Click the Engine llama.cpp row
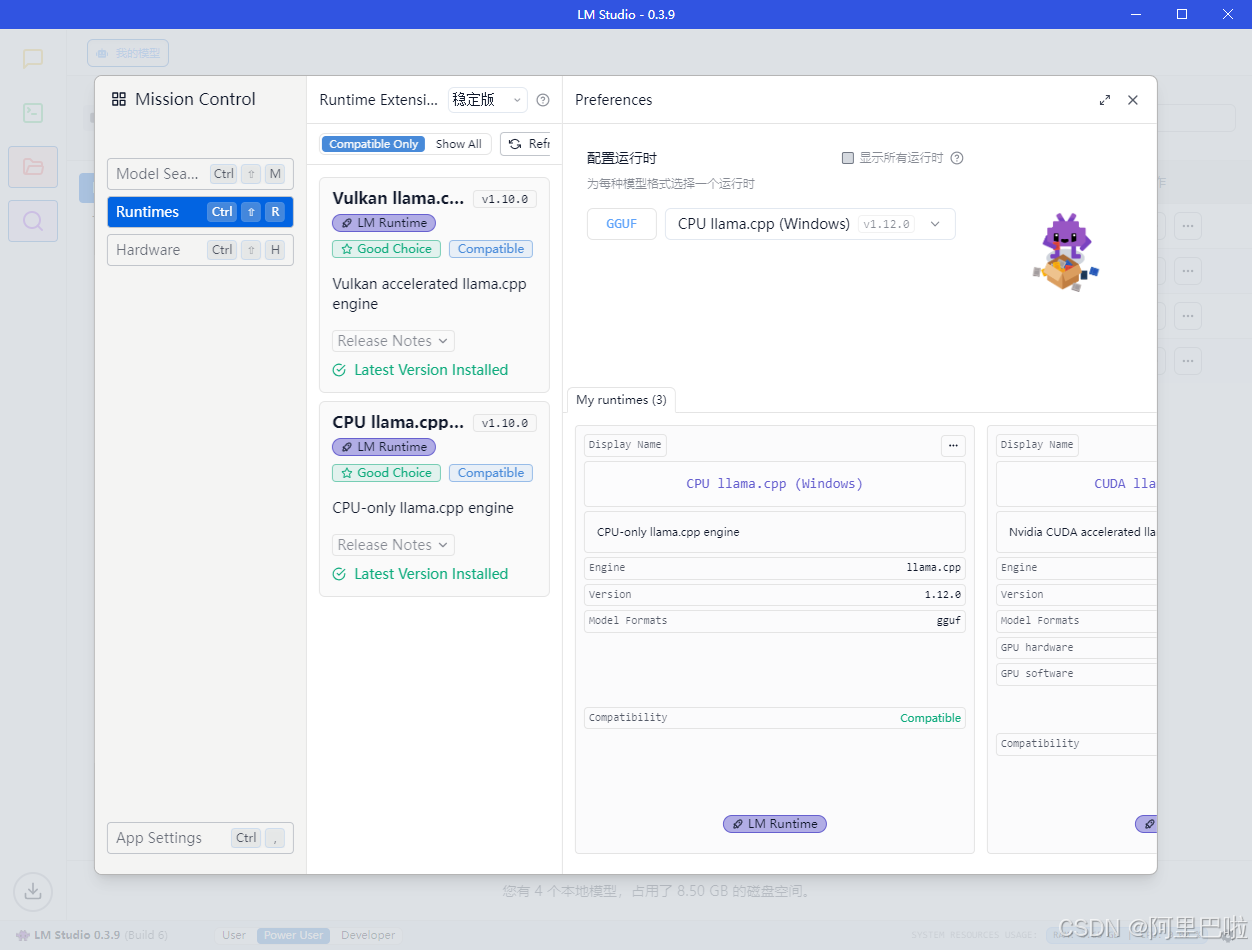Image resolution: width=1252 pixels, height=950 pixels. click(775, 568)
